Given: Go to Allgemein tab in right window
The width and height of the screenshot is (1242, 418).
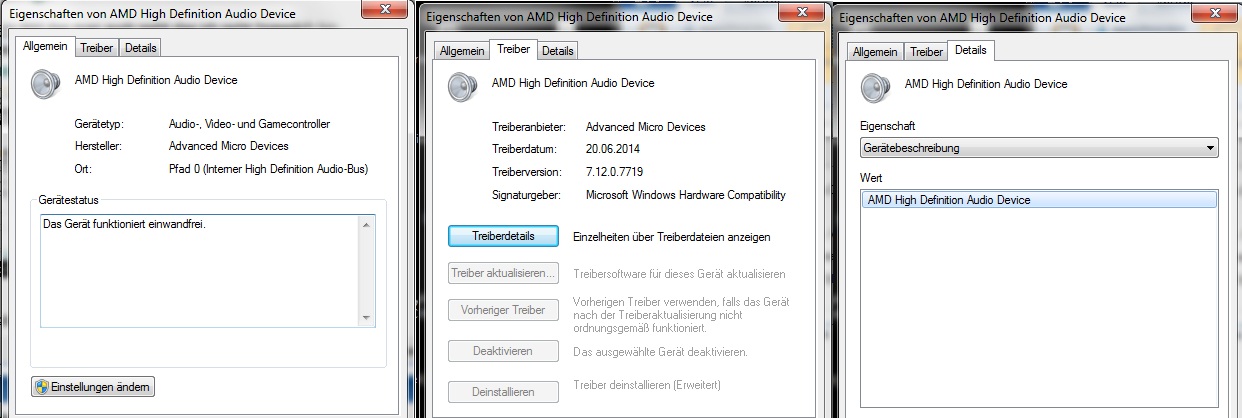Looking at the screenshot, I should pos(875,52).
